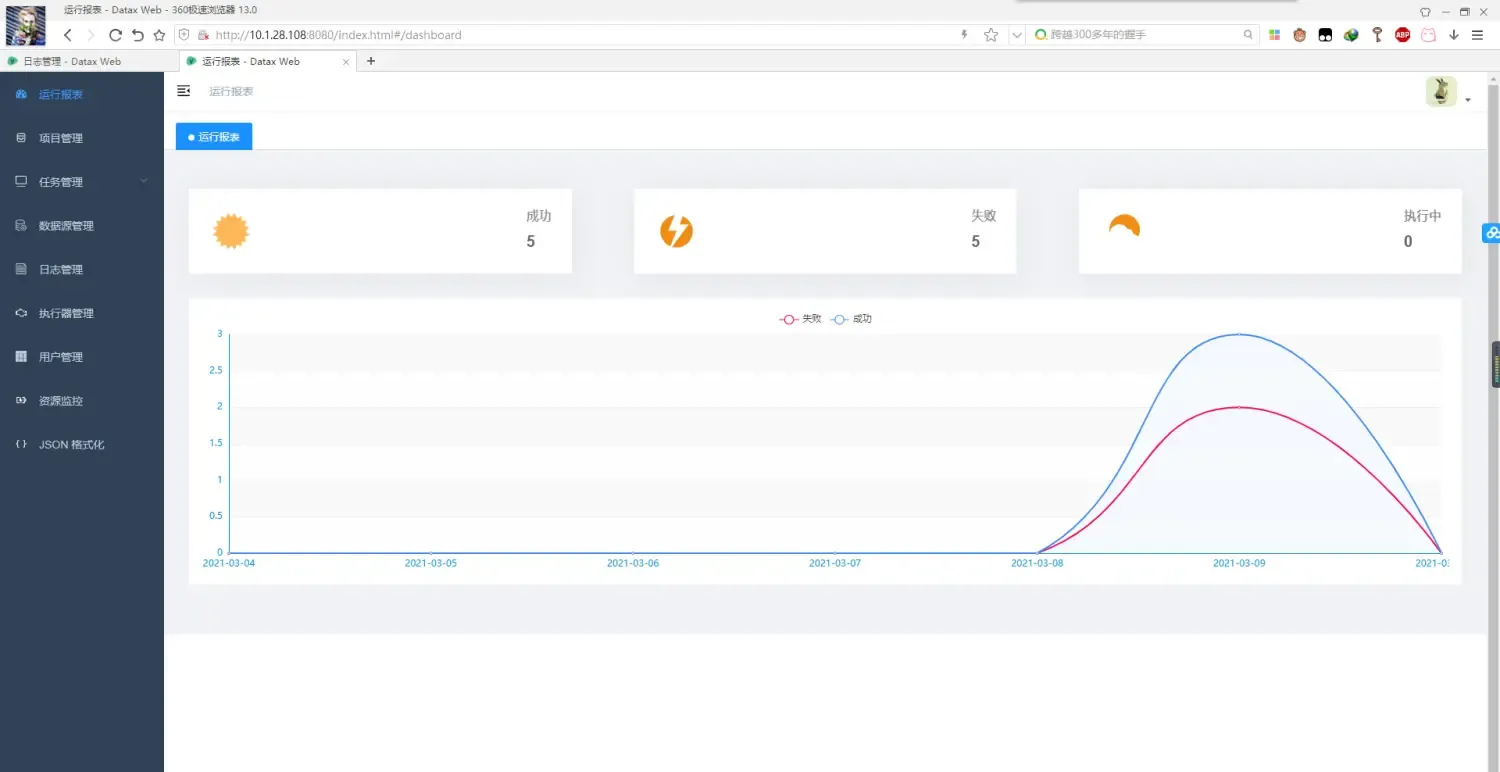Screen dimensions: 1500x772
Task: Expand the 任务管理 submenu
Action: 58,181
